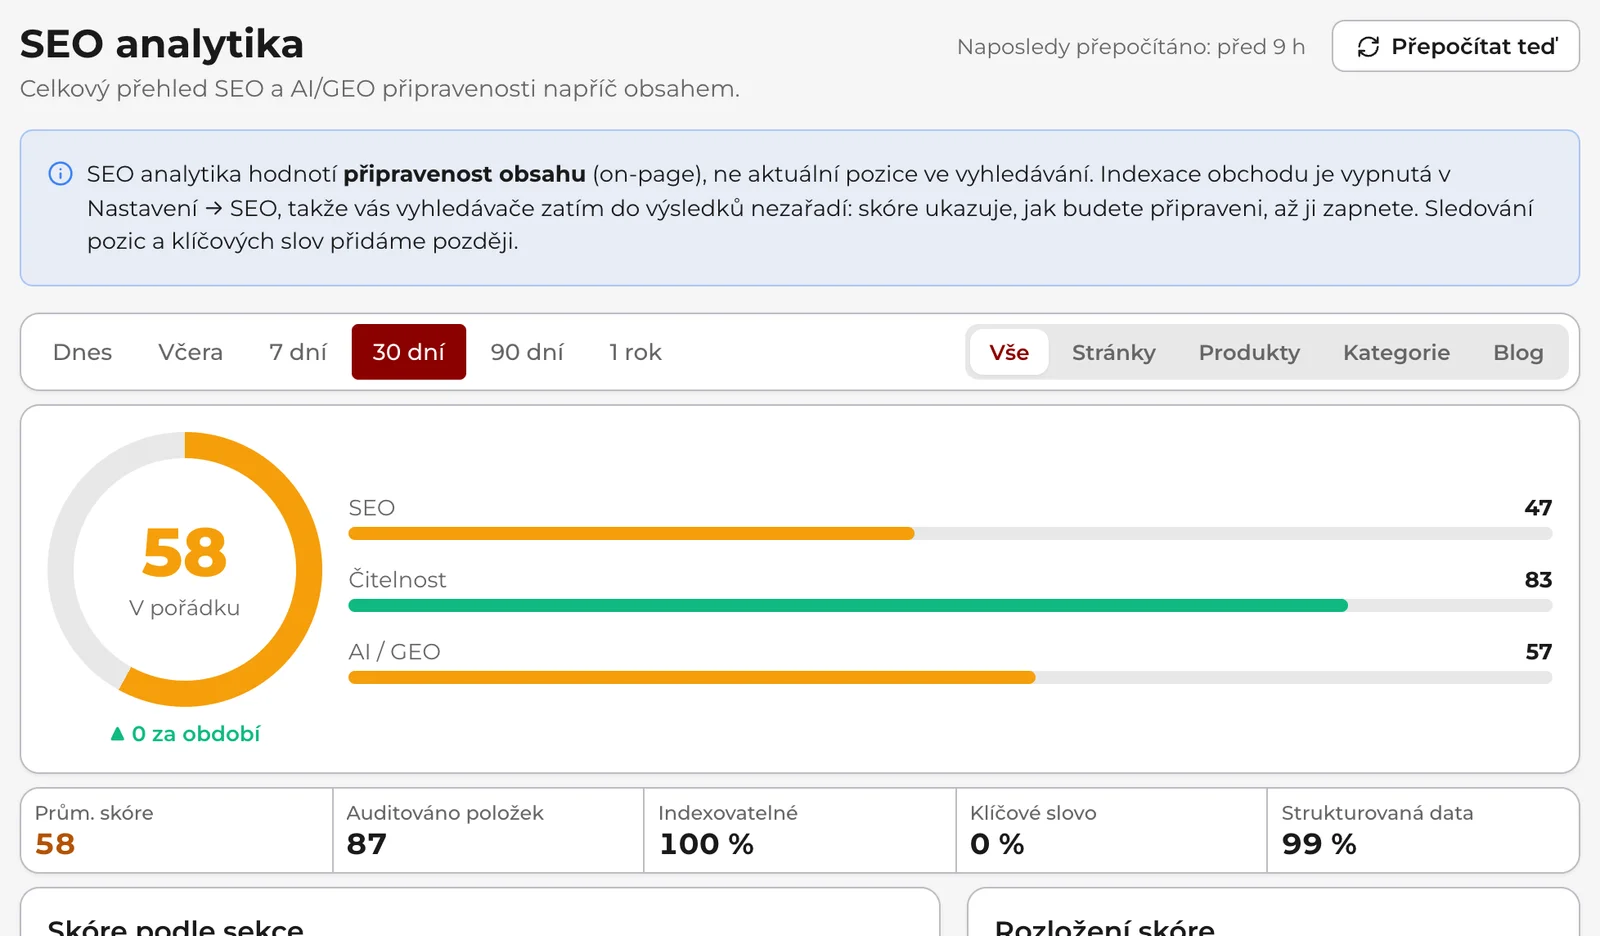The height and width of the screenshot is (936, 1600).
Task: Filter by Blog
Action: pyautogui.click(x=1518, y=352)
